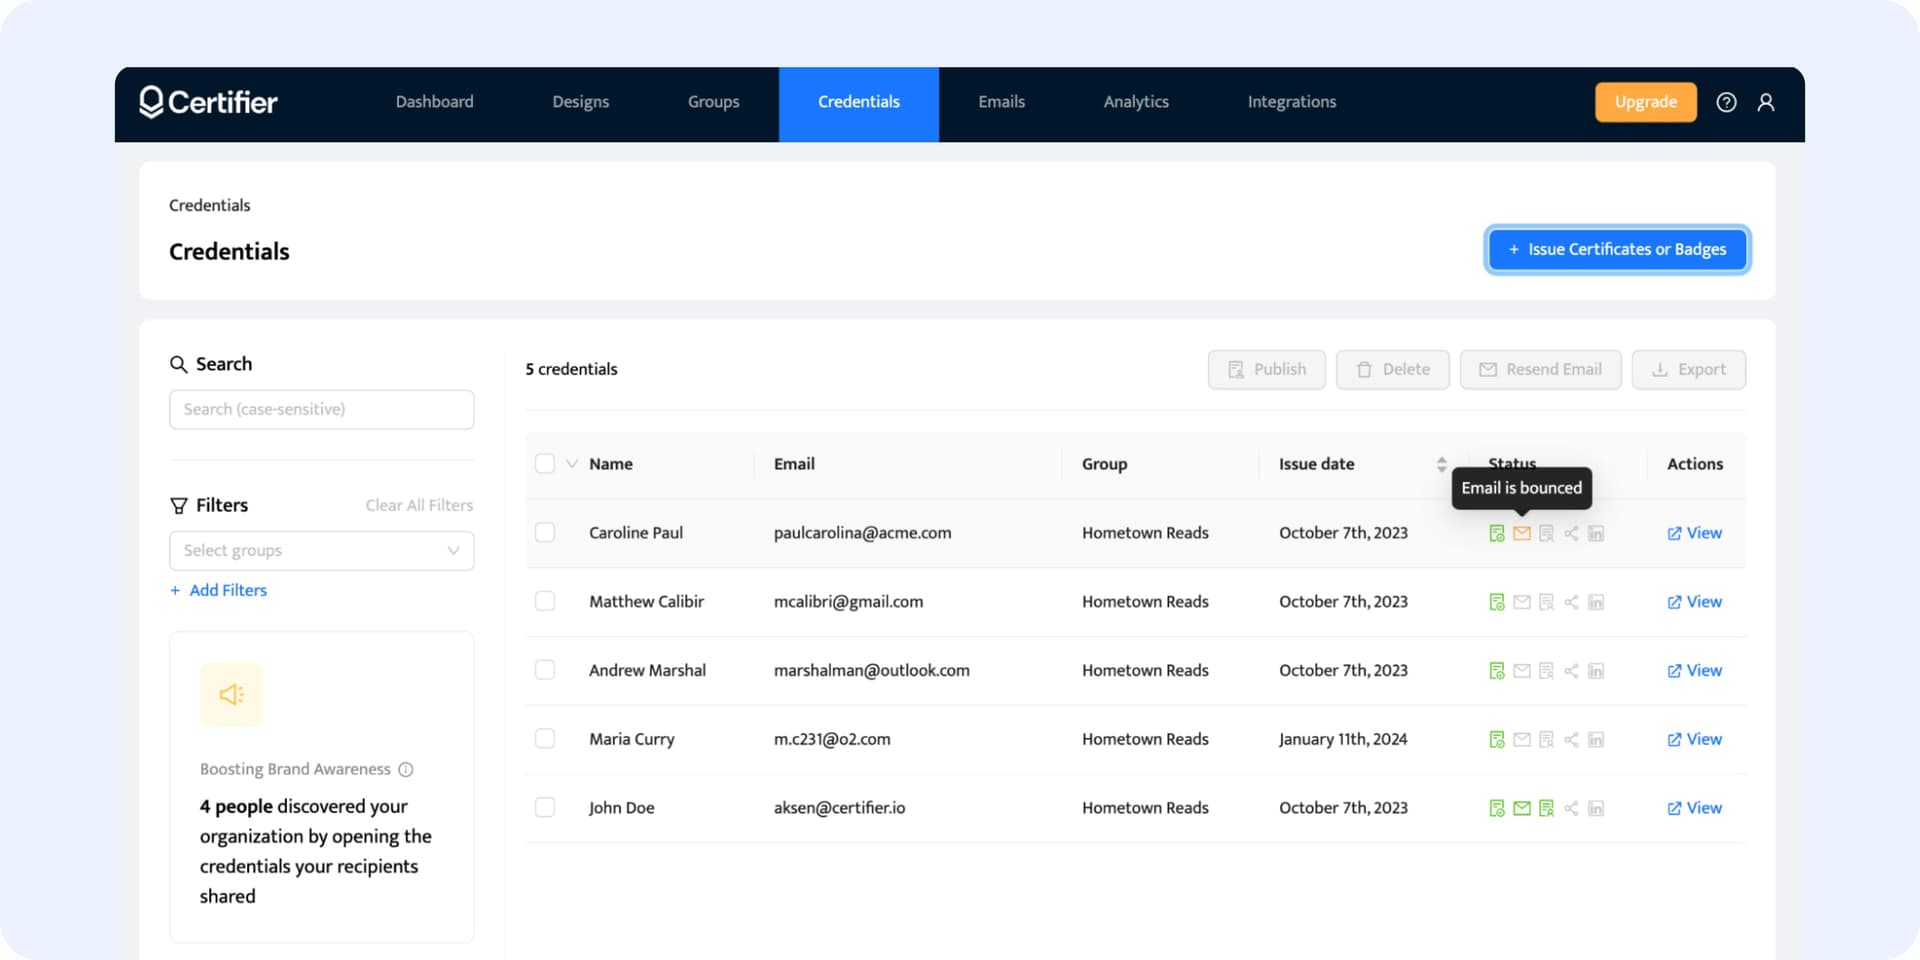Viewport: 1920px width, 960px height.
Task: Open the user account profile icon
Action: pyautogui.click(x=1766, y=102)
